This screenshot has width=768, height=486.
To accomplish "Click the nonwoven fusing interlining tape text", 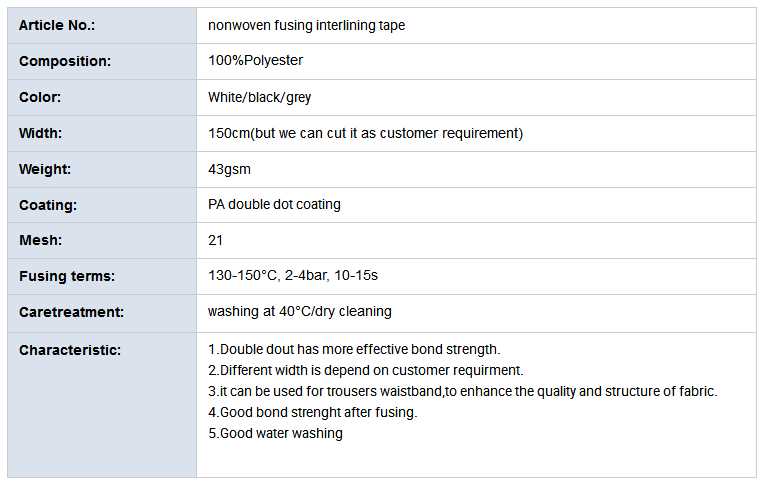I will click(x=306, y=25).
